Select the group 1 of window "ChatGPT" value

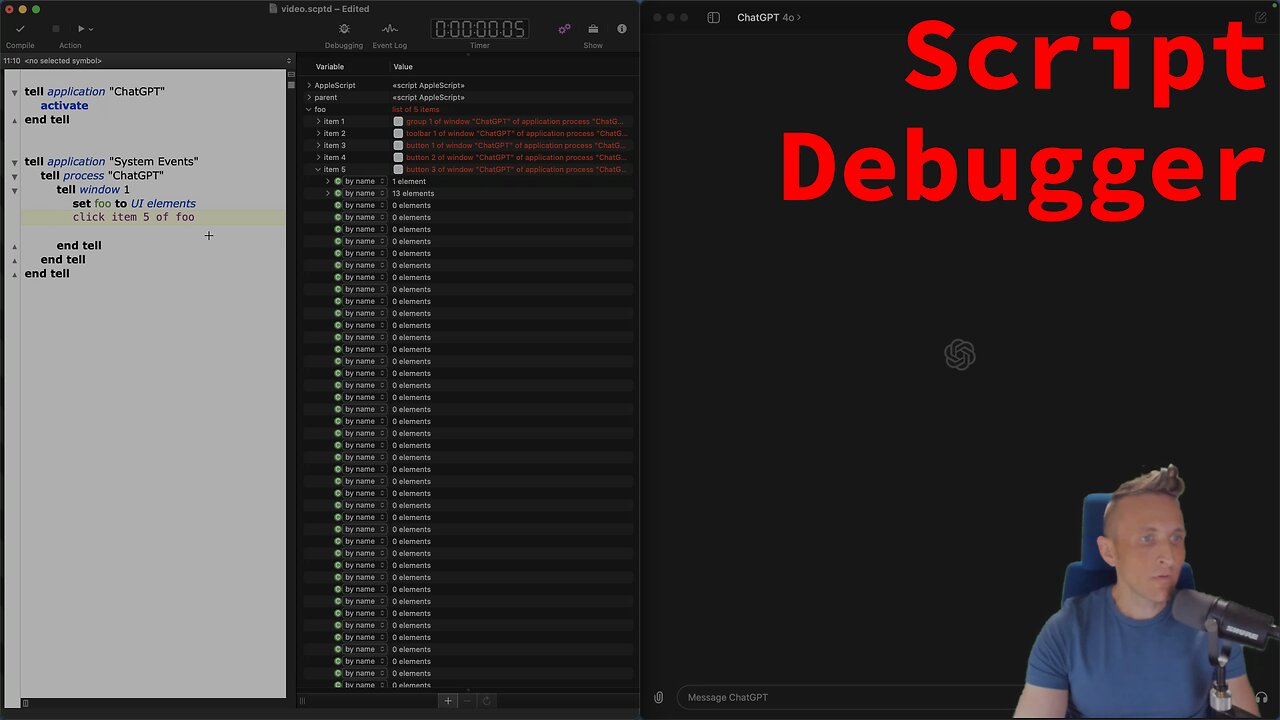click(x=516, y=121)
